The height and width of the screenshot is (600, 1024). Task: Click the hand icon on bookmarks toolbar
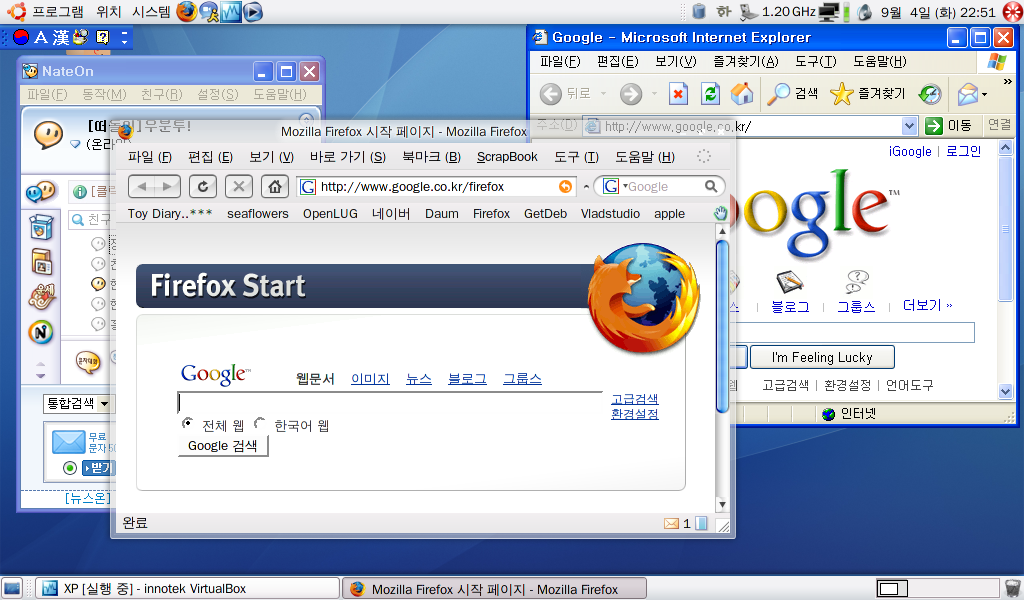point(720,213)
